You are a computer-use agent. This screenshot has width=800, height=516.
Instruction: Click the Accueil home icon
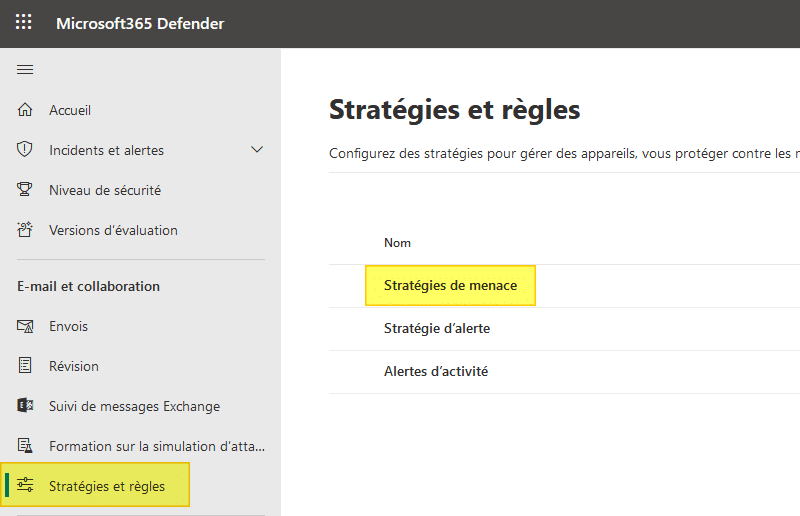point(26,110)
